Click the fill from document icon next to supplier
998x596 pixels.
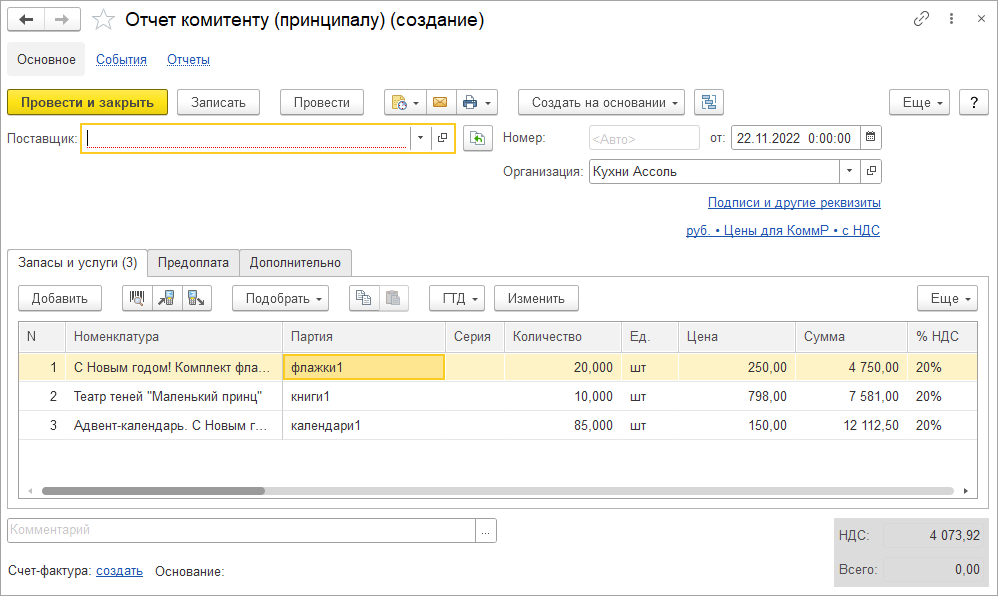479,138
